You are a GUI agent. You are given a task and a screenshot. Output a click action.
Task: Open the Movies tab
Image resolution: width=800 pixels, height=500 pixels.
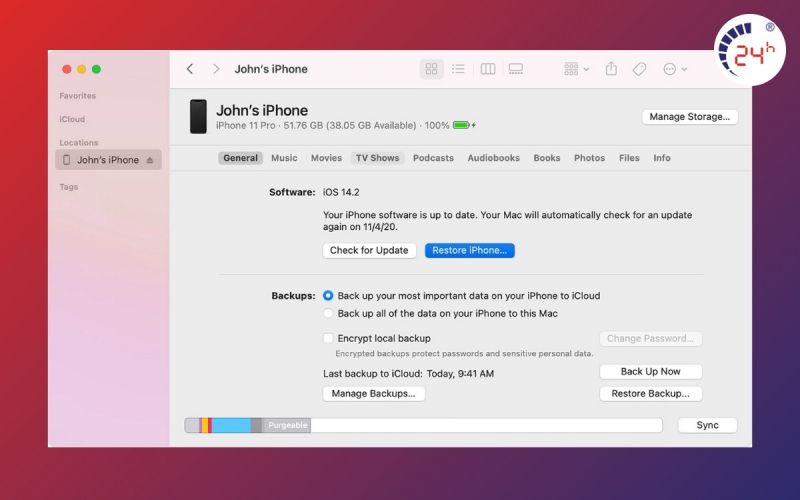click(x=327, y=158)
